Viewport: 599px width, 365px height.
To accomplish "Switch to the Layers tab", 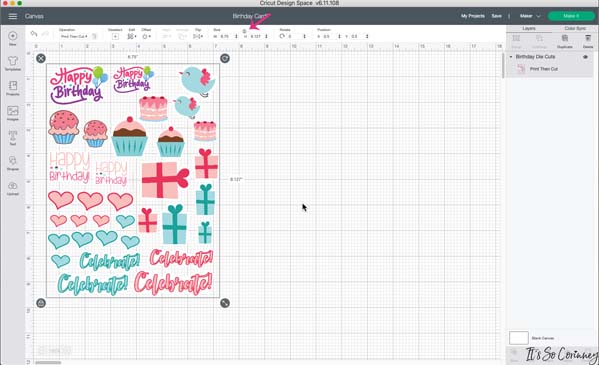I will [x=529, y=29].
